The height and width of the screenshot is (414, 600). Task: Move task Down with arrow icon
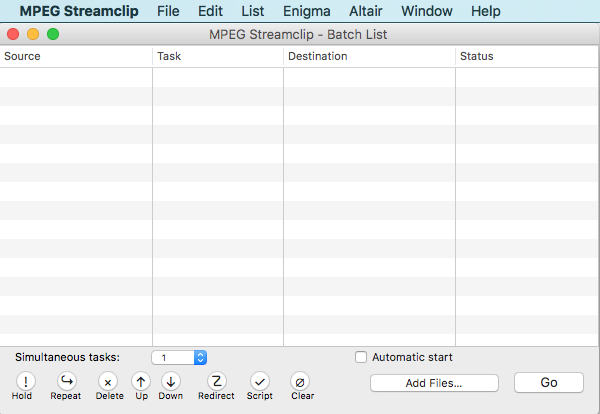171,381
